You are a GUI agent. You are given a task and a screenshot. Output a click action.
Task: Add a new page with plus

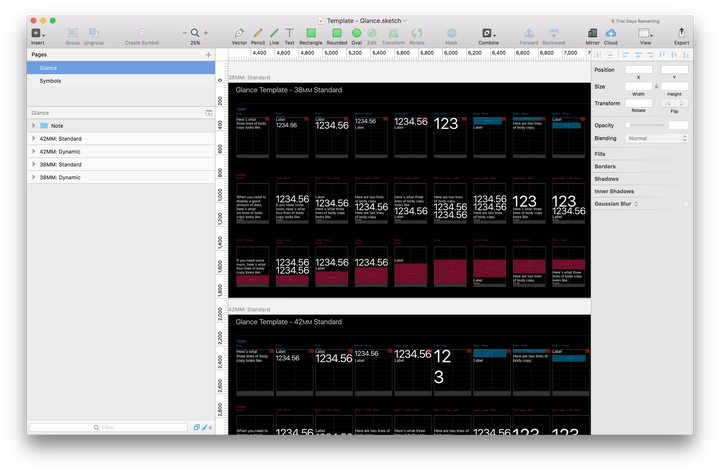point(208,55)
